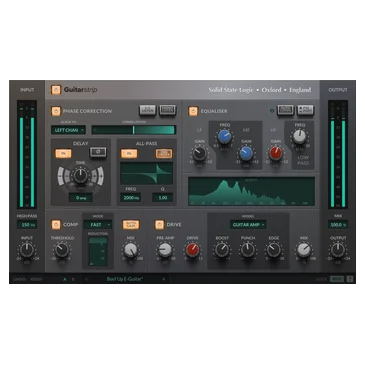365x365 pixels.
Task: Go to the next preset arrow
Action: [164, 279]
